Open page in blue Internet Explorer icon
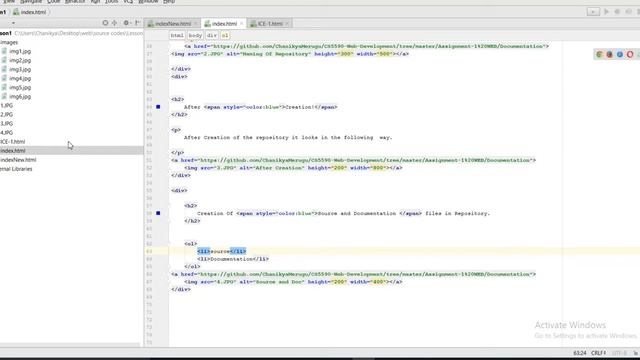Viewport: 640px width, 360px height. 620,54
